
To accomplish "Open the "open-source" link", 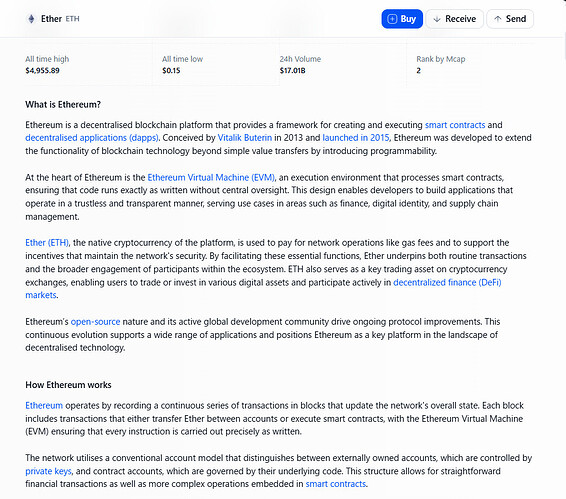I will point(95,322).
